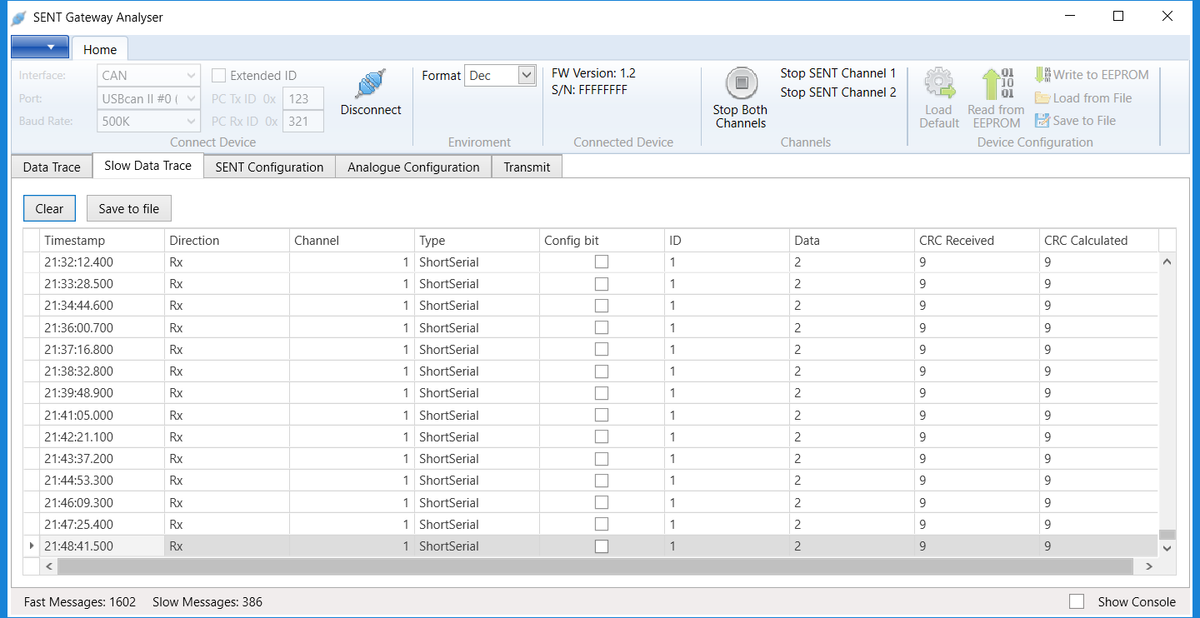Open the Analogue Configuration tab

(413, 167)
